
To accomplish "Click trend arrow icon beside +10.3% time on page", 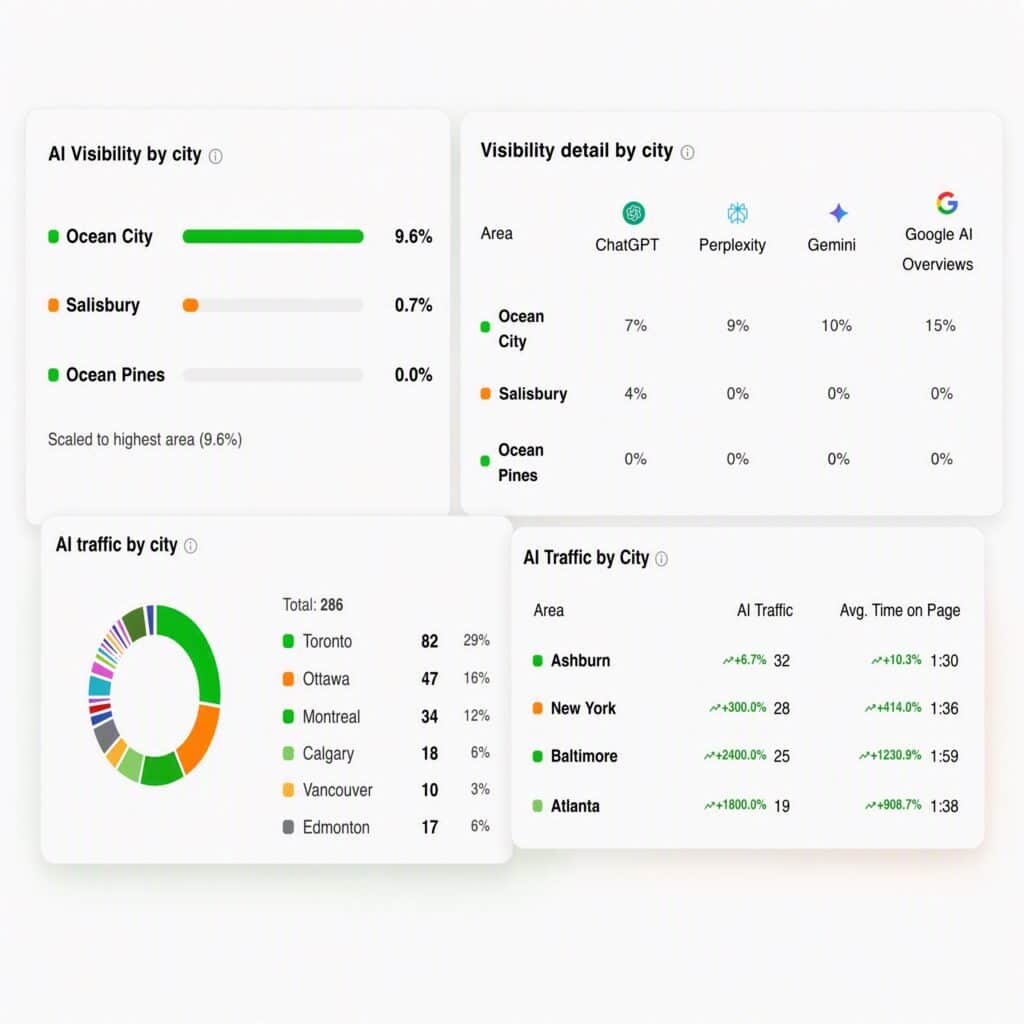I will click(x=876, y=661).
